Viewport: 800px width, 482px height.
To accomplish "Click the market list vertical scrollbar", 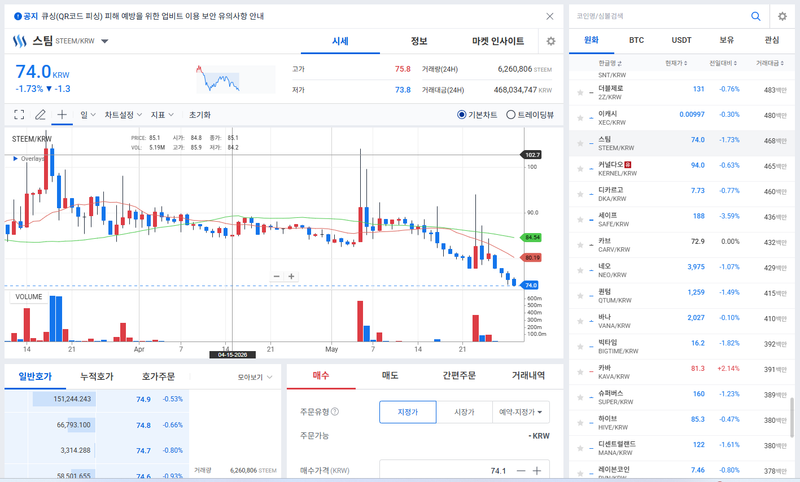I will click(791, 417).
